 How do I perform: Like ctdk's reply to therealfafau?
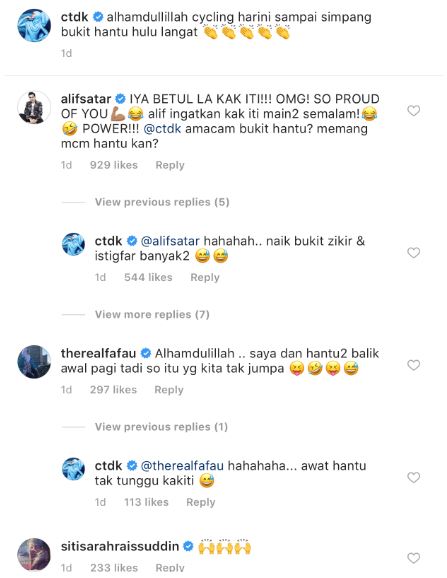click(413, 477)
